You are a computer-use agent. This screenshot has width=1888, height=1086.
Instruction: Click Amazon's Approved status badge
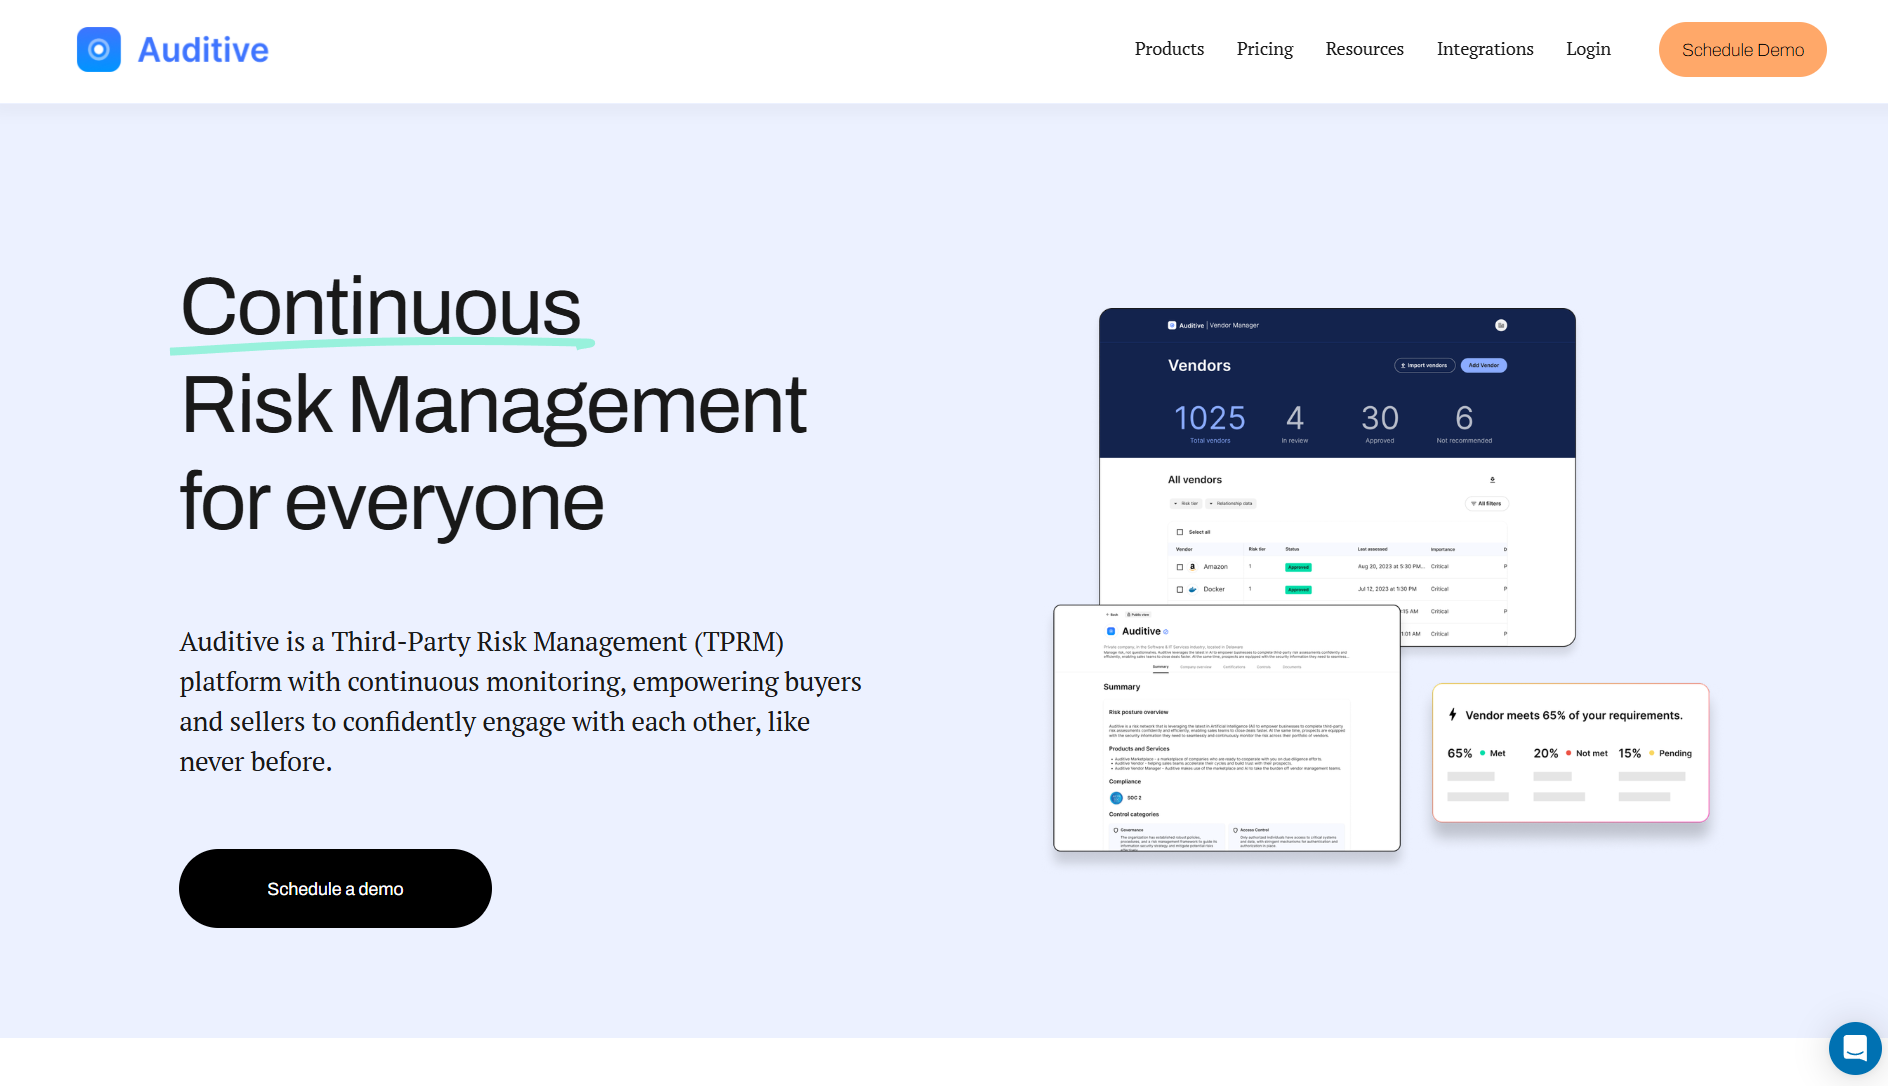[x=1298, y=567]
